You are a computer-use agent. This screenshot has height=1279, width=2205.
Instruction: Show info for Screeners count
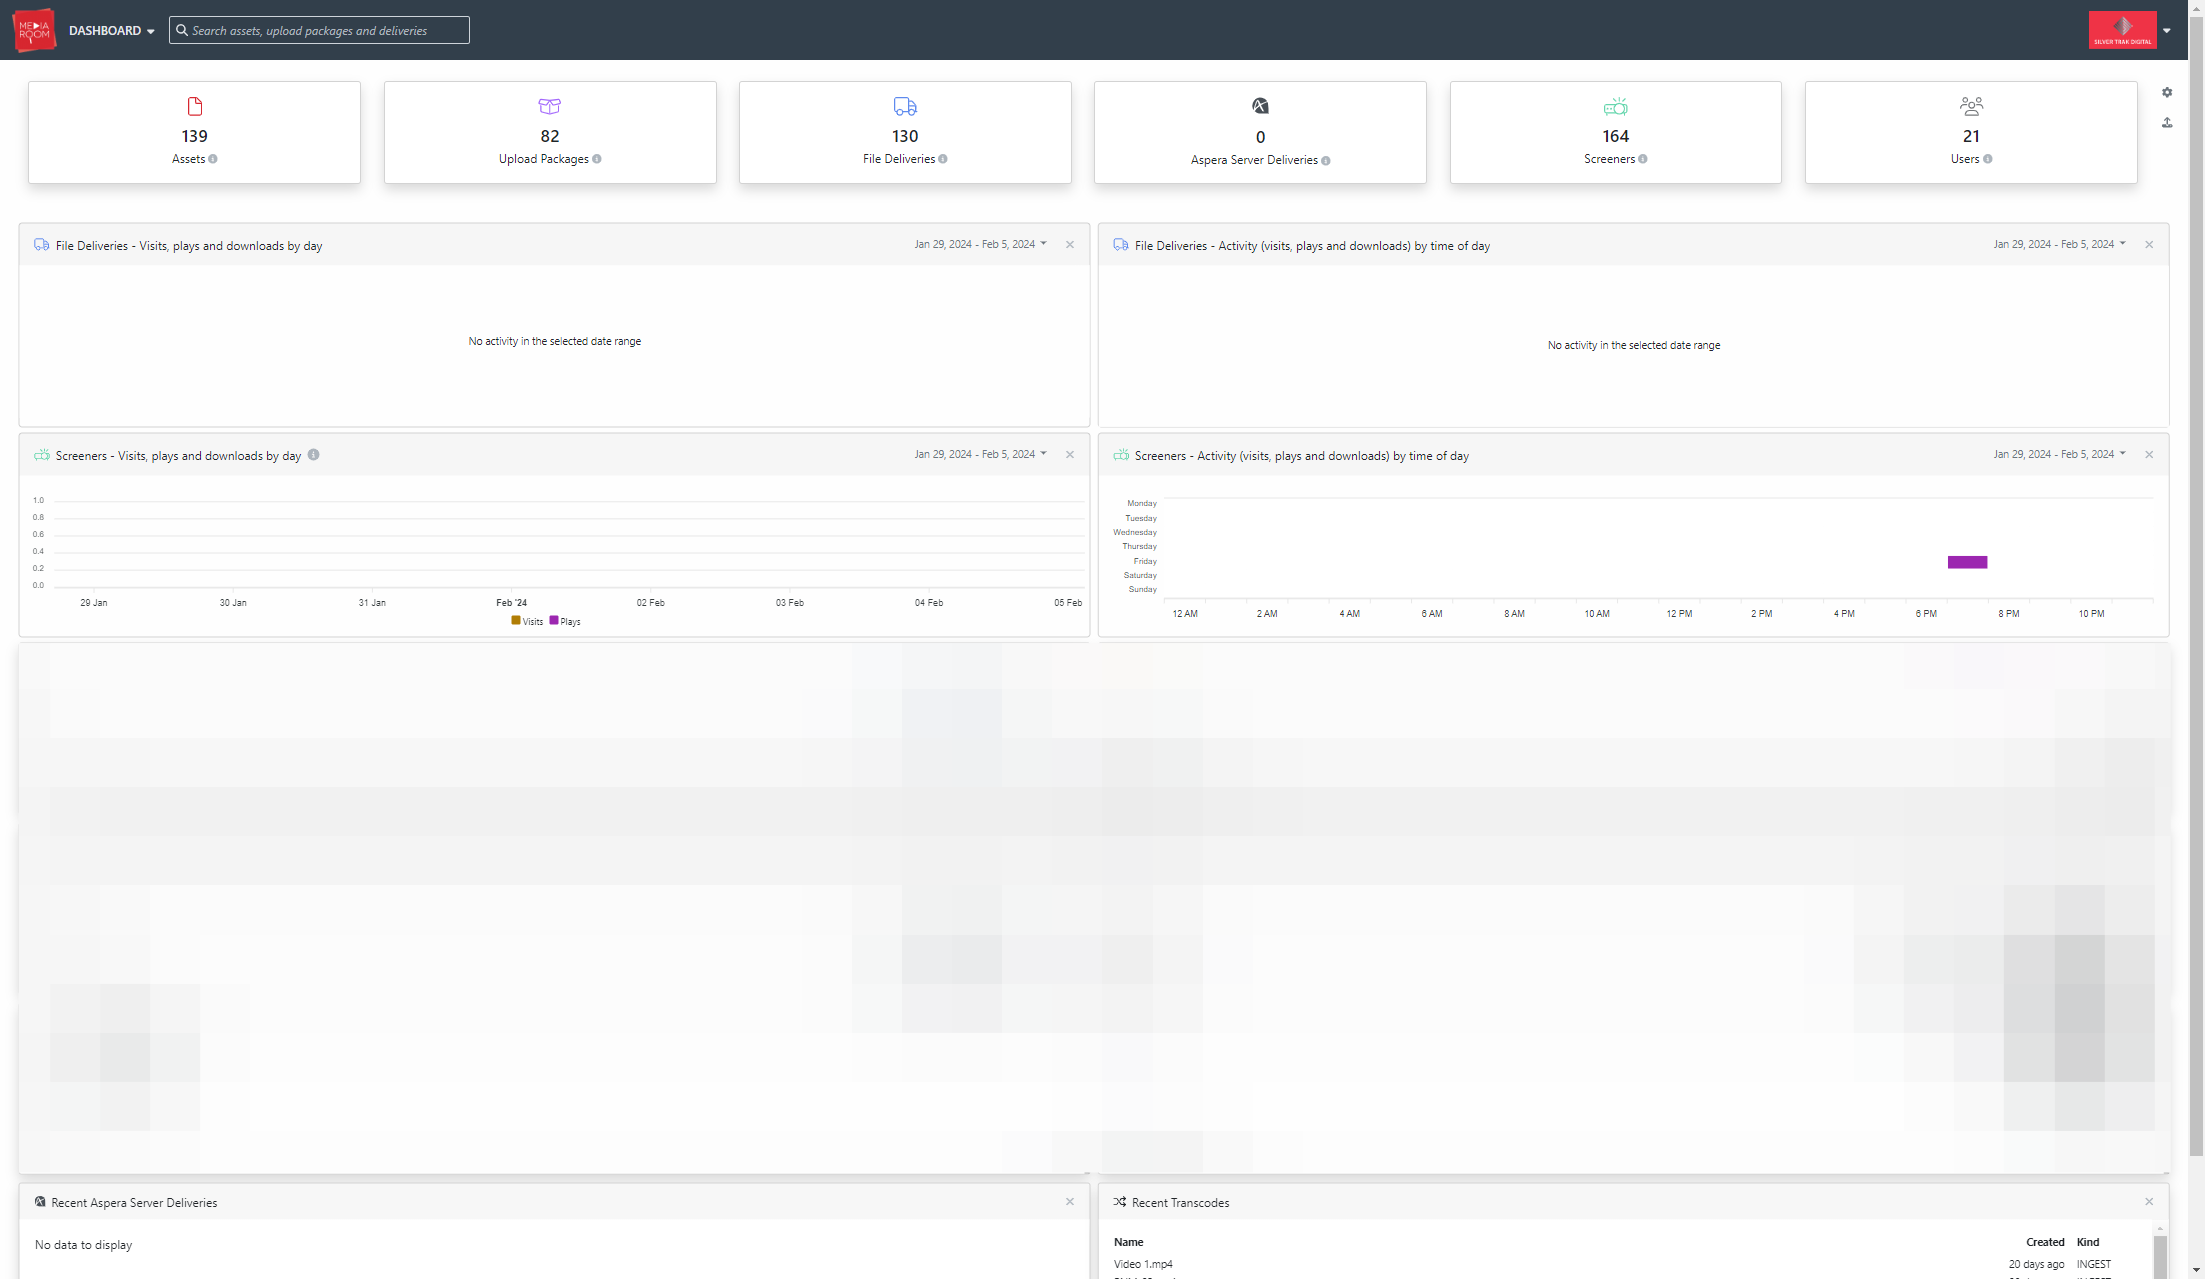coord(1643,159)
